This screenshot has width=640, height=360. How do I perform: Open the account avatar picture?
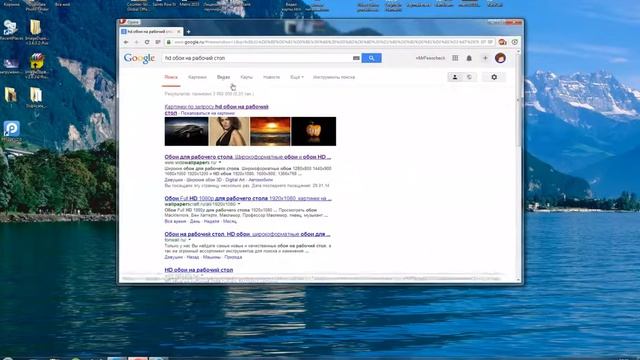(500, 58)
